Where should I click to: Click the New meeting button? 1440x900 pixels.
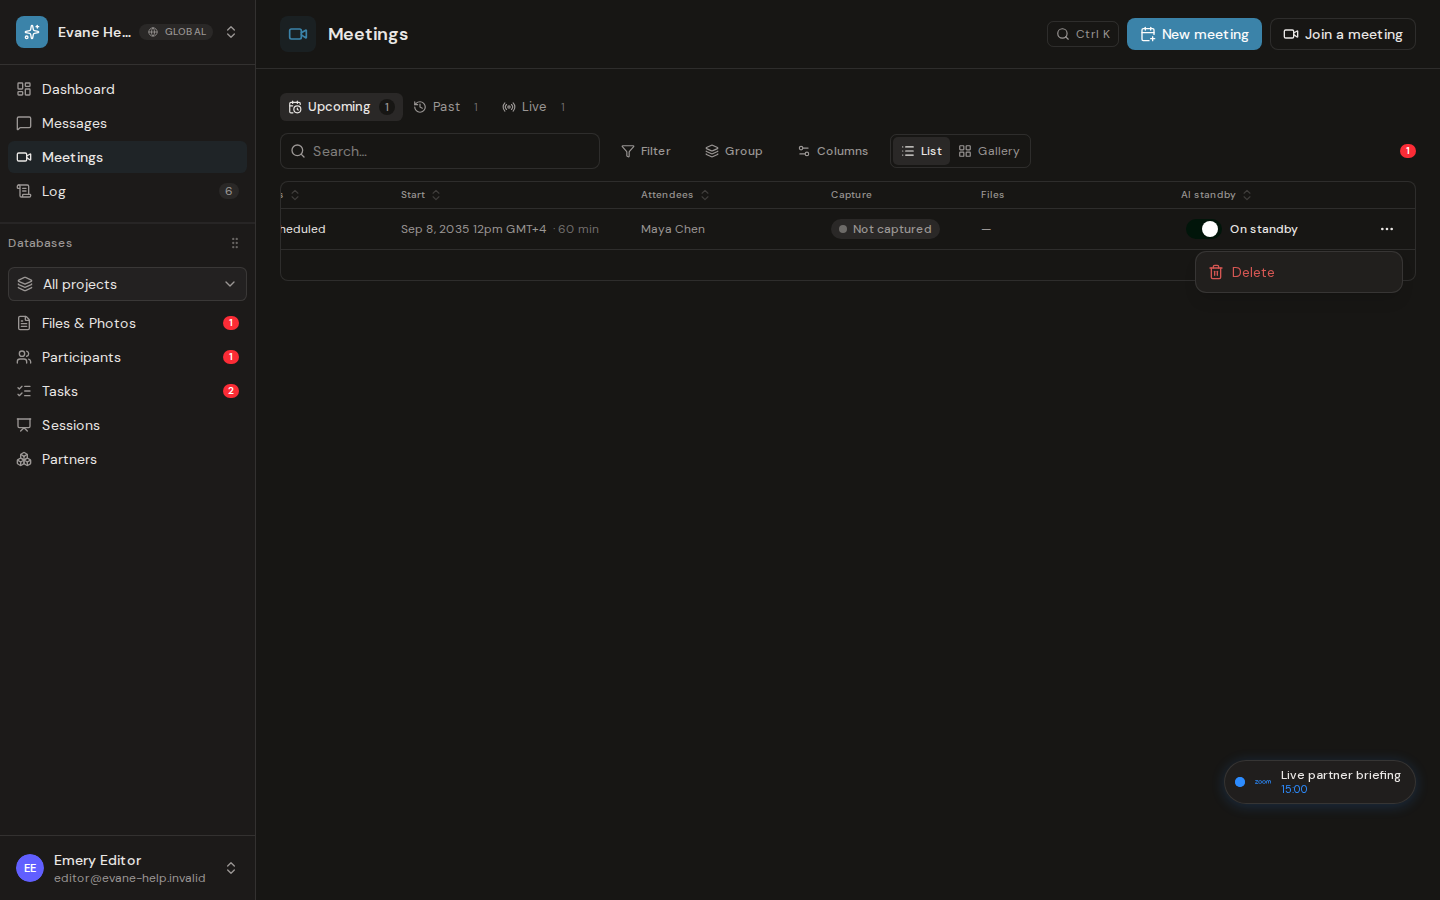(1194, 34)
